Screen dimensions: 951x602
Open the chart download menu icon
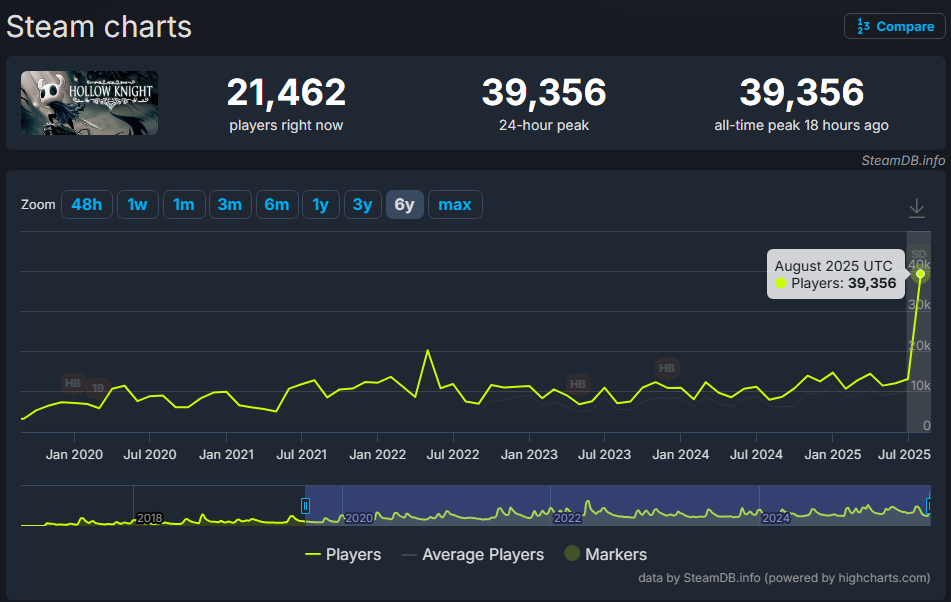pos(916,207)
